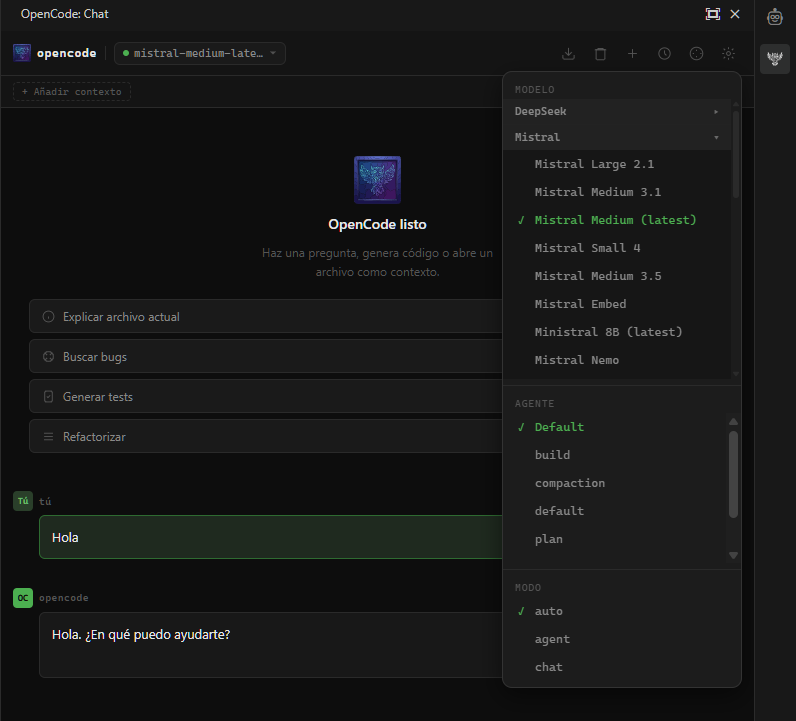The image size is (796, 721).
Task: Choose the Default agent
Action: (x=615, y=428)
